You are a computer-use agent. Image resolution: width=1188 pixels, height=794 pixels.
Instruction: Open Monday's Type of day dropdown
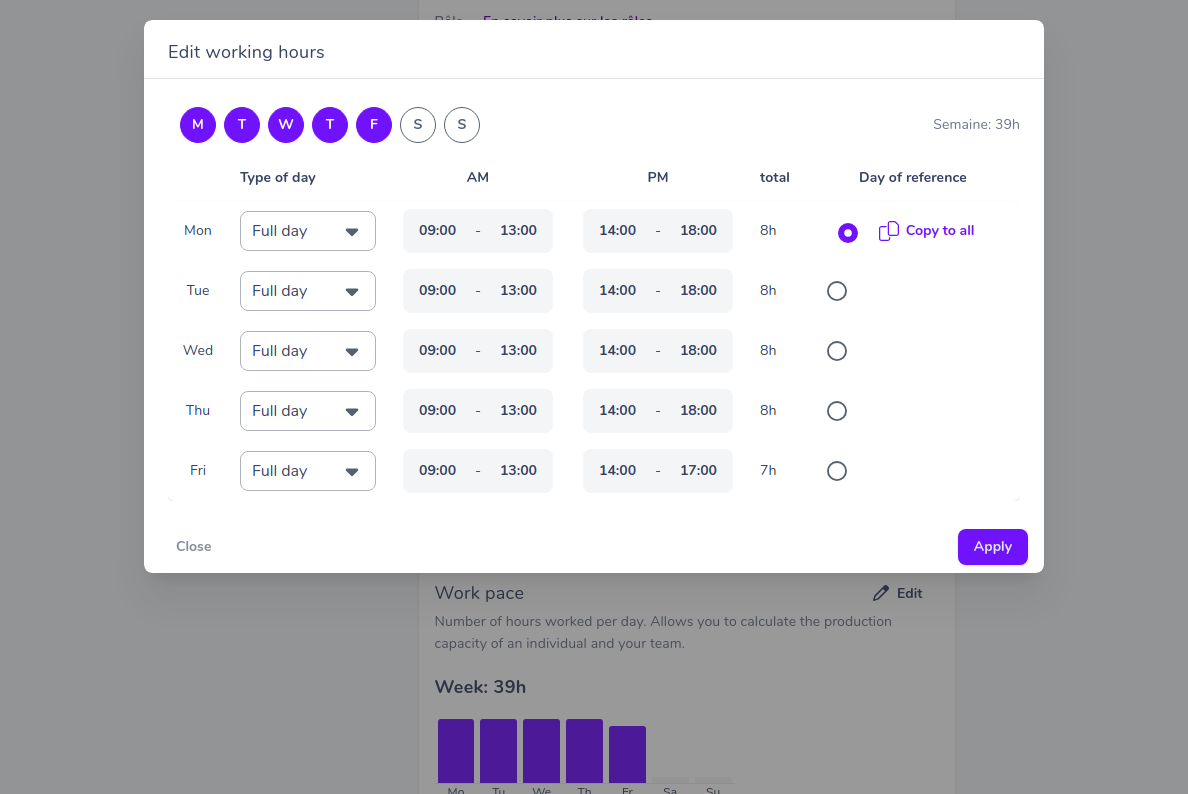pos(308,231)
